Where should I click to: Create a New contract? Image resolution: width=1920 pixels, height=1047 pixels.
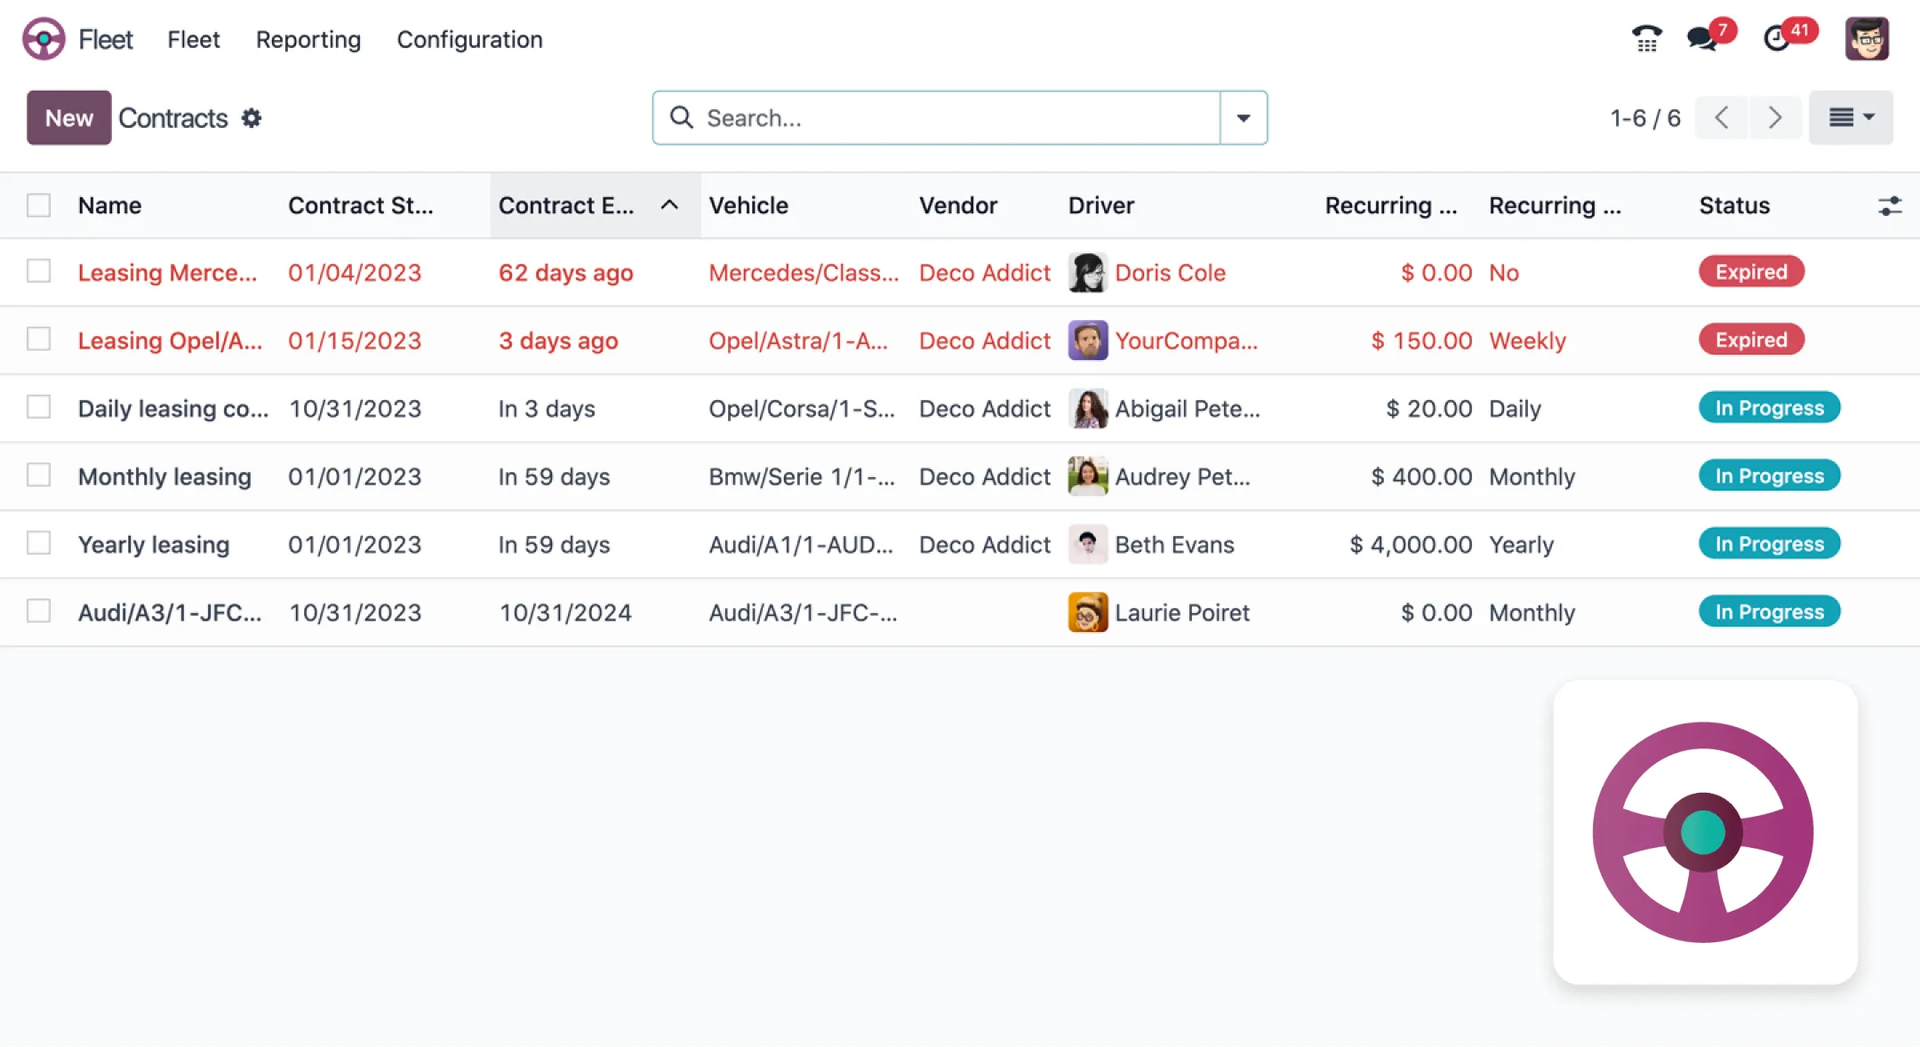pos(69,118)
